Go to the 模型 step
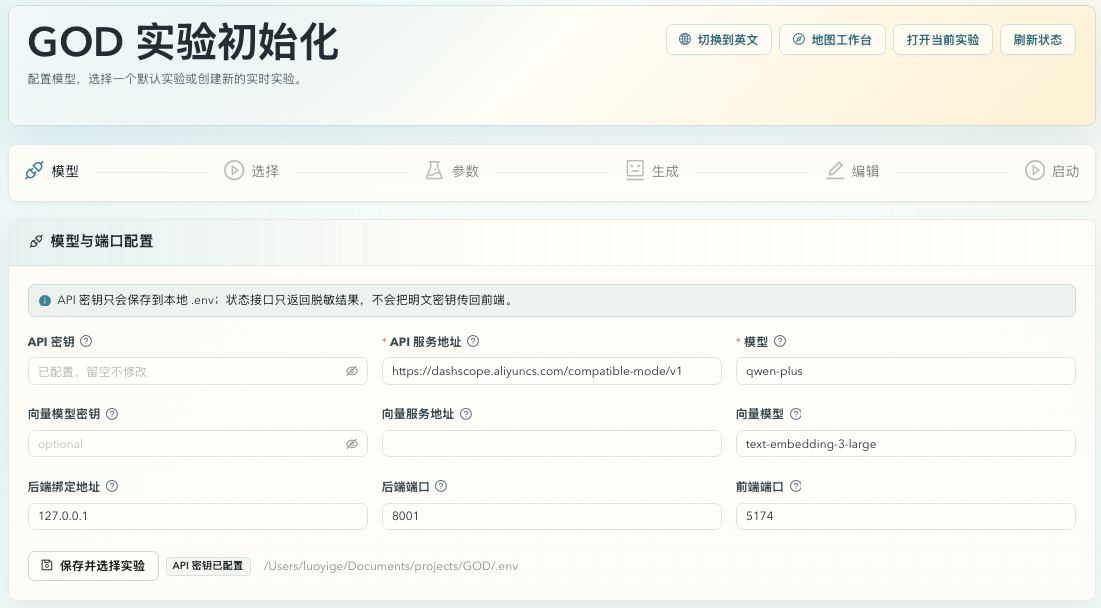 [52, 171]
